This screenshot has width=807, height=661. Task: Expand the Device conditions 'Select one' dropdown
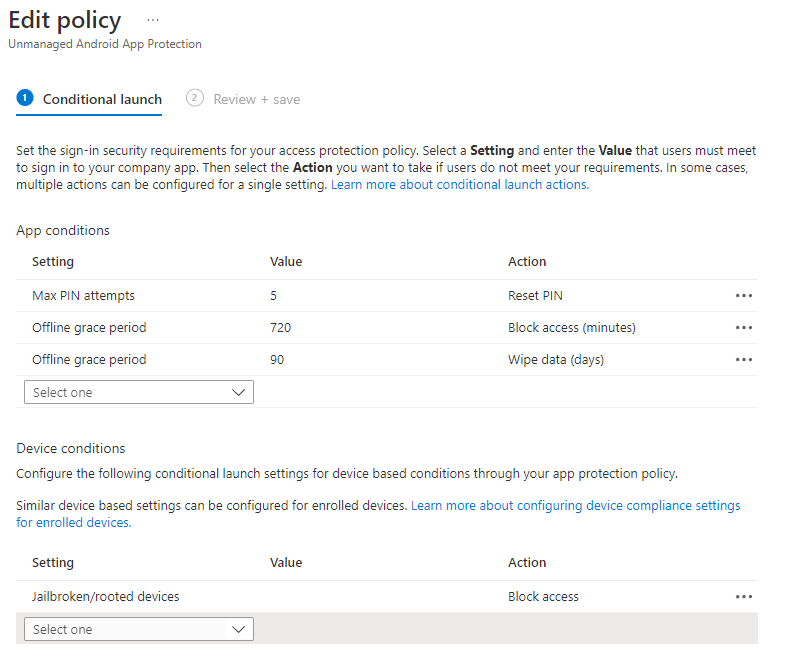pos(138,630)
